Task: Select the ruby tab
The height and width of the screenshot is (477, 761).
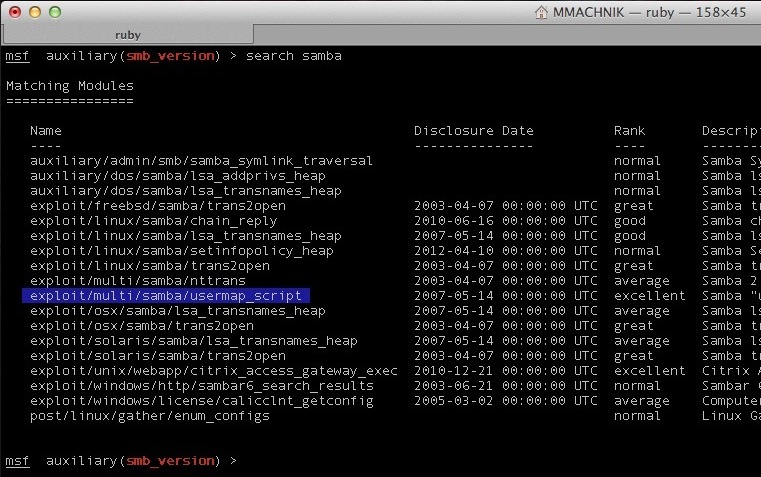Action: click(x=128, y=34)
